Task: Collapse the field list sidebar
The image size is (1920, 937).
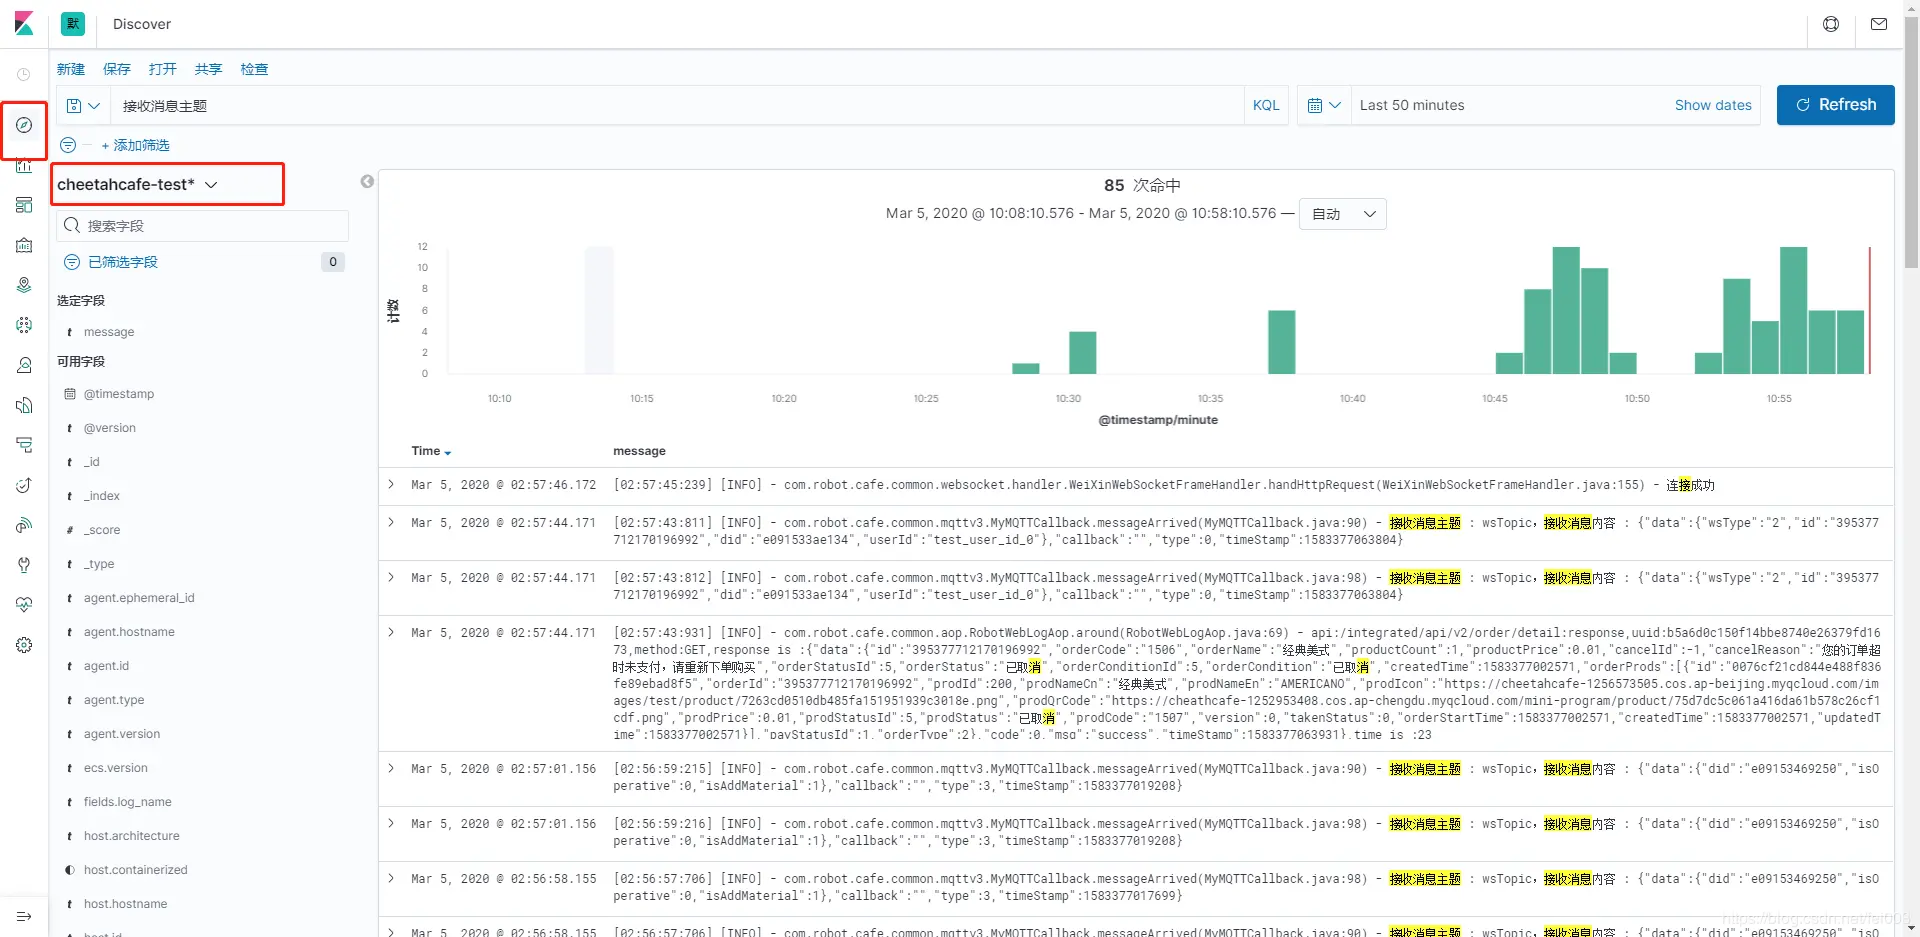Action: [367, 181]
